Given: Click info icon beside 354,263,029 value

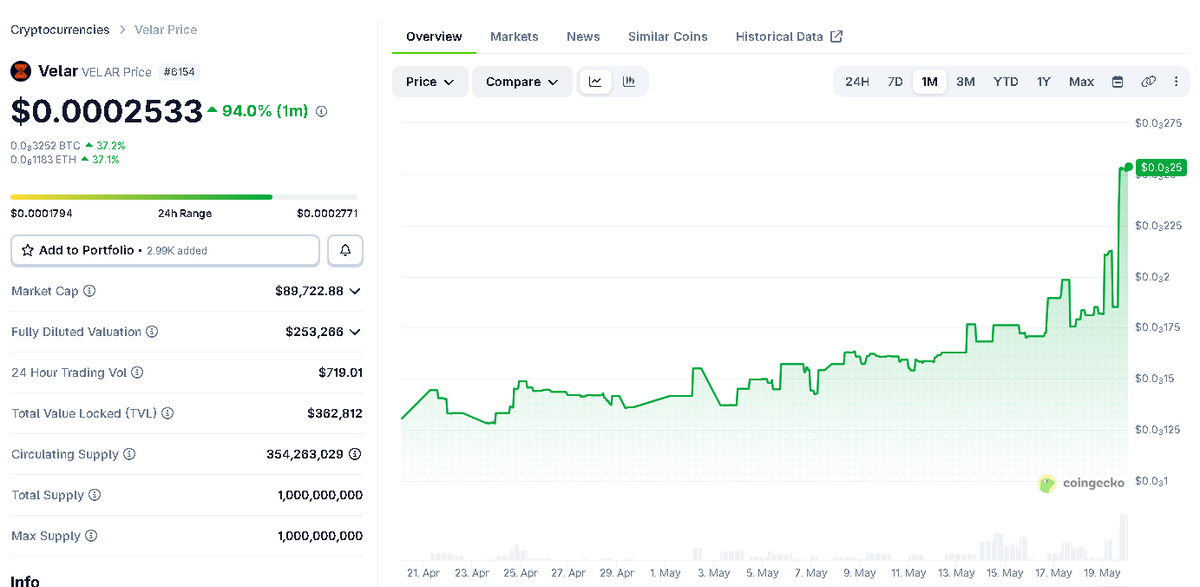Looking at the screenshot, I should click(x=355, y=454).
